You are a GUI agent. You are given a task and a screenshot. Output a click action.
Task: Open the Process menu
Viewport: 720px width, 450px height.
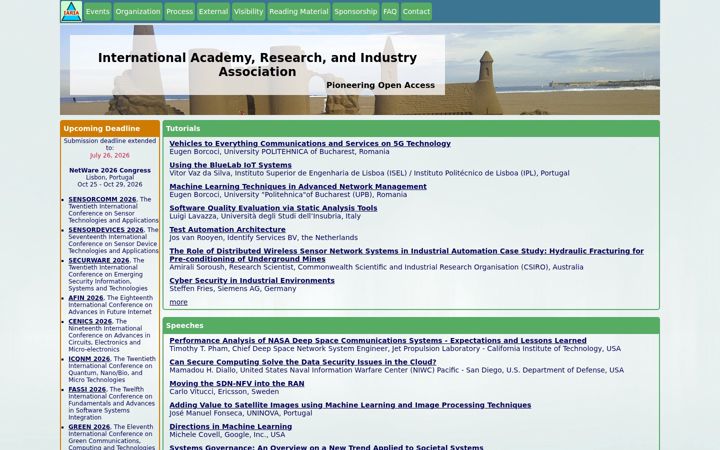[180, 11]
